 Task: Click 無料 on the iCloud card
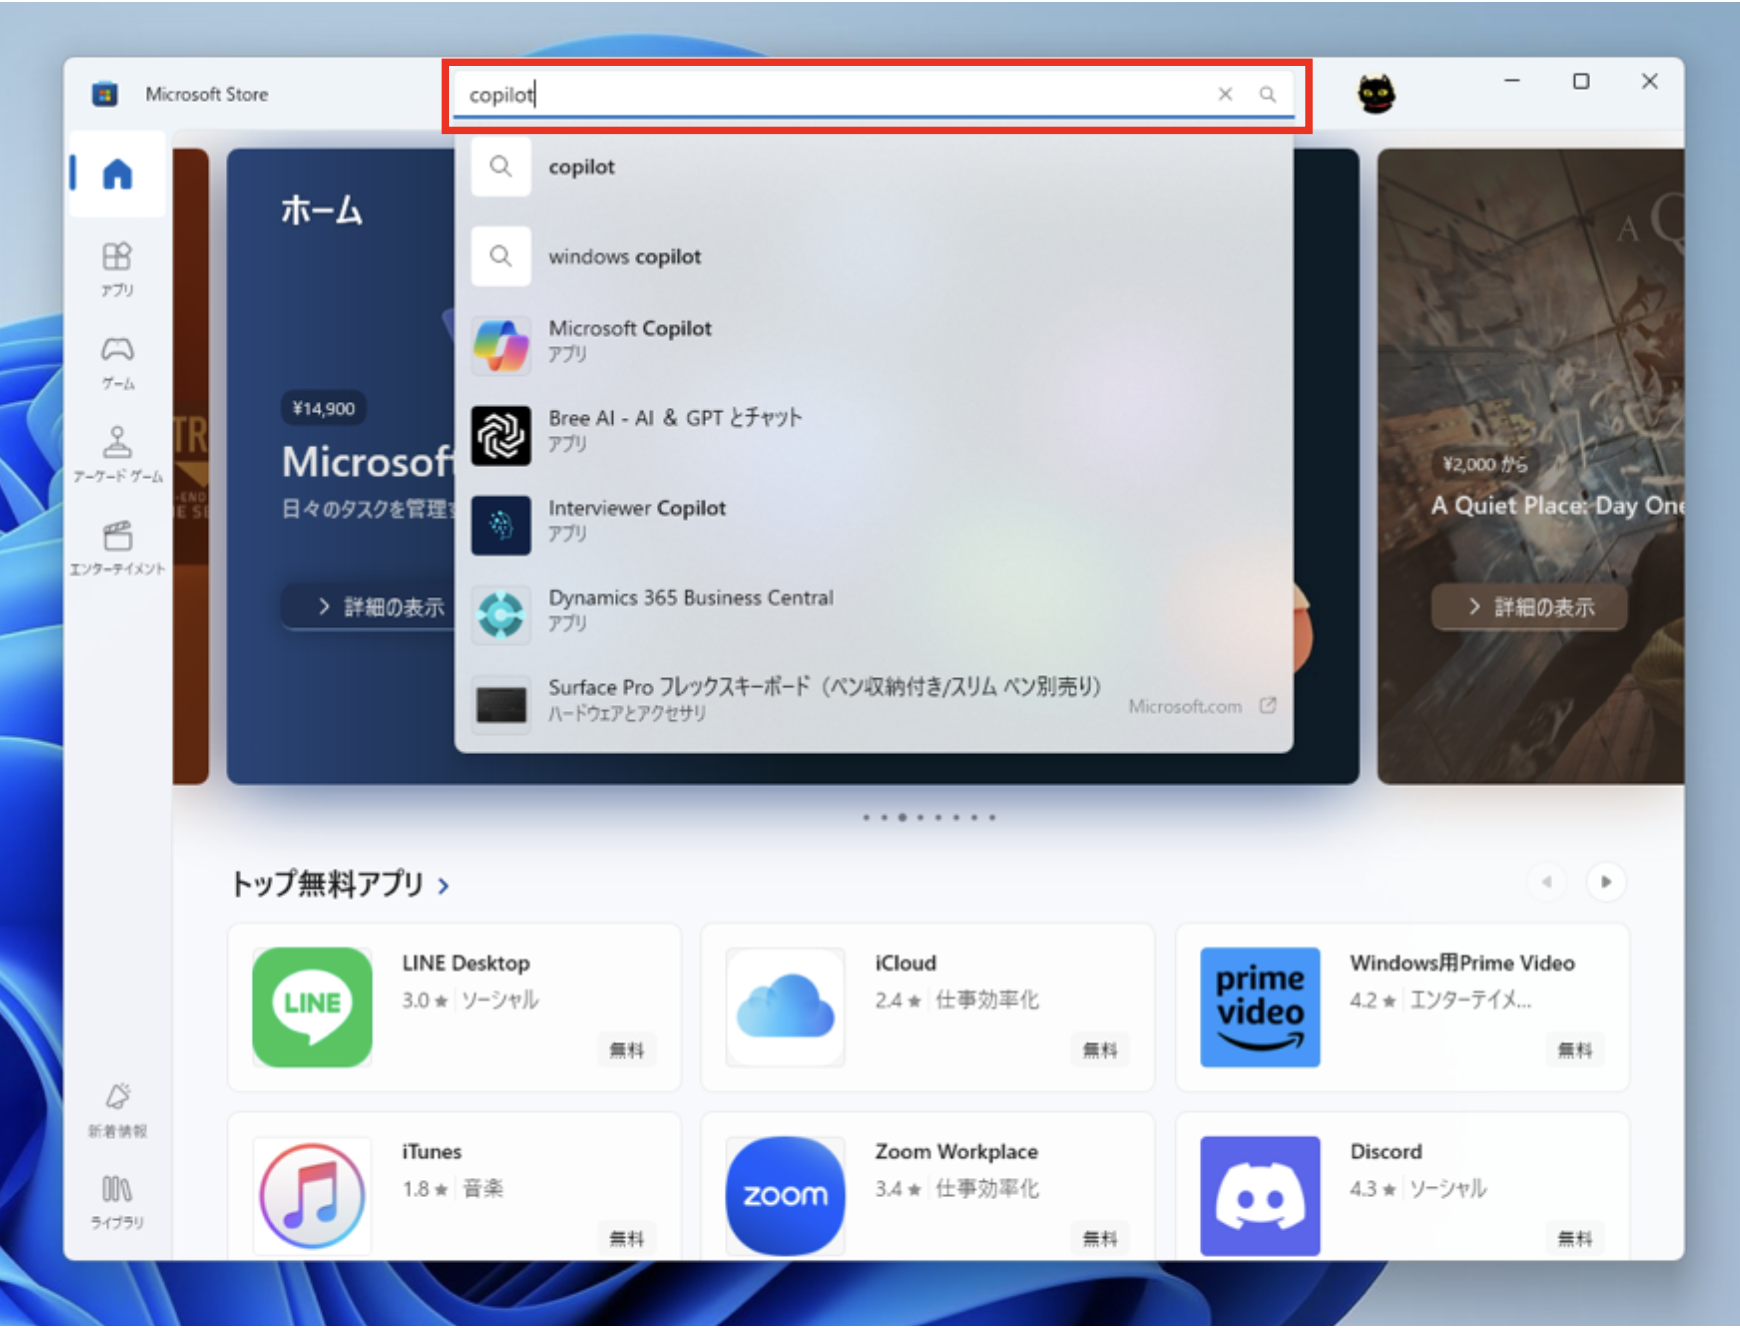[1100, 1050]
